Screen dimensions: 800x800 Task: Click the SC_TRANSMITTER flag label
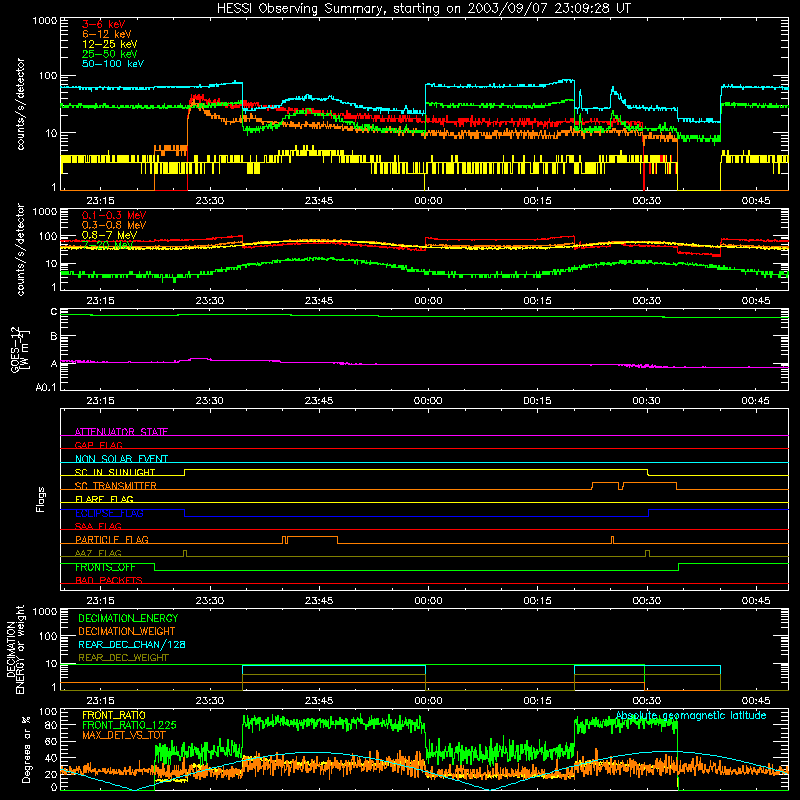coord(115,486)
